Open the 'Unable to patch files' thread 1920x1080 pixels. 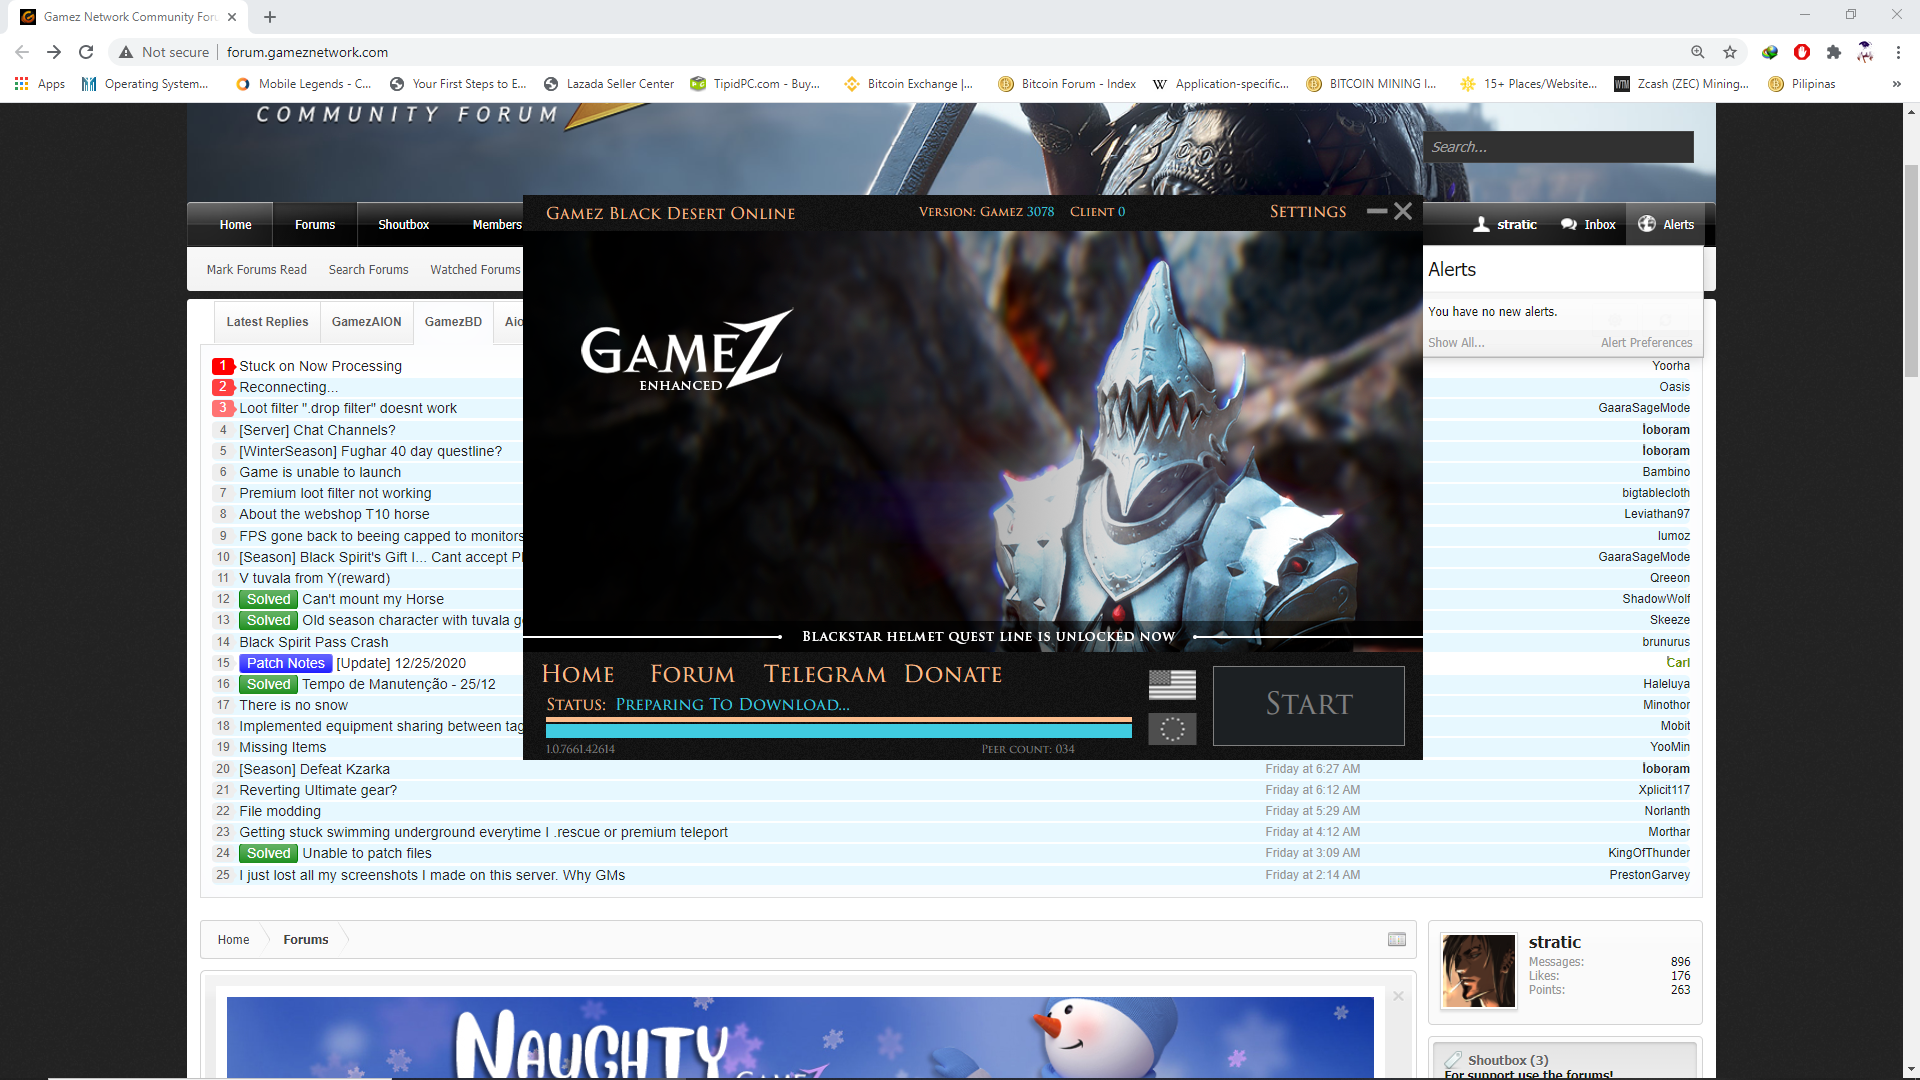[x=367, y=854]
